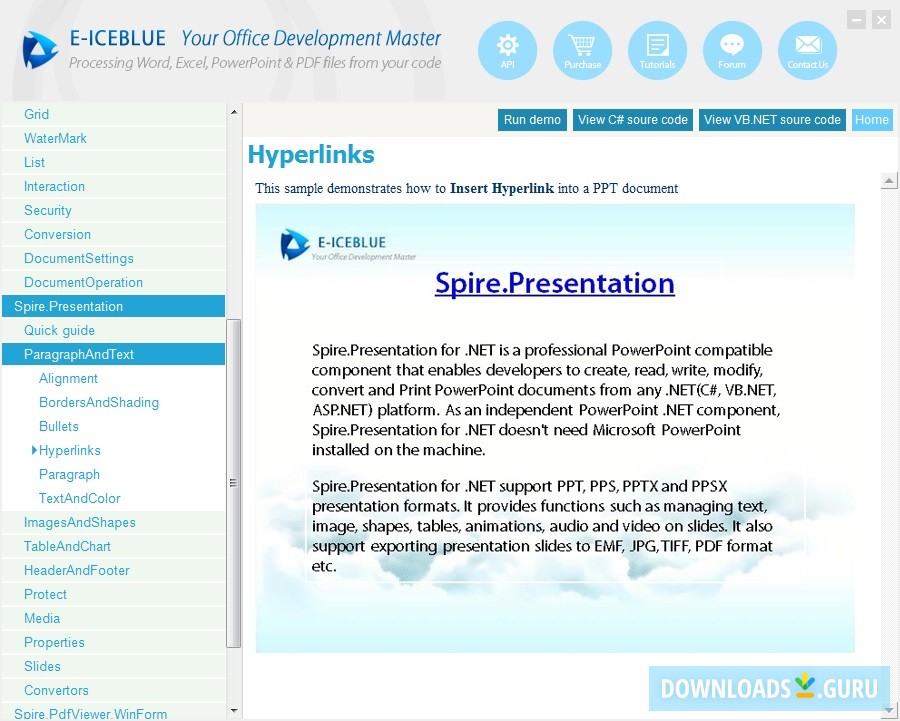
Task: Click the arrow marker beside Hyperlinks
Action: 34,451
